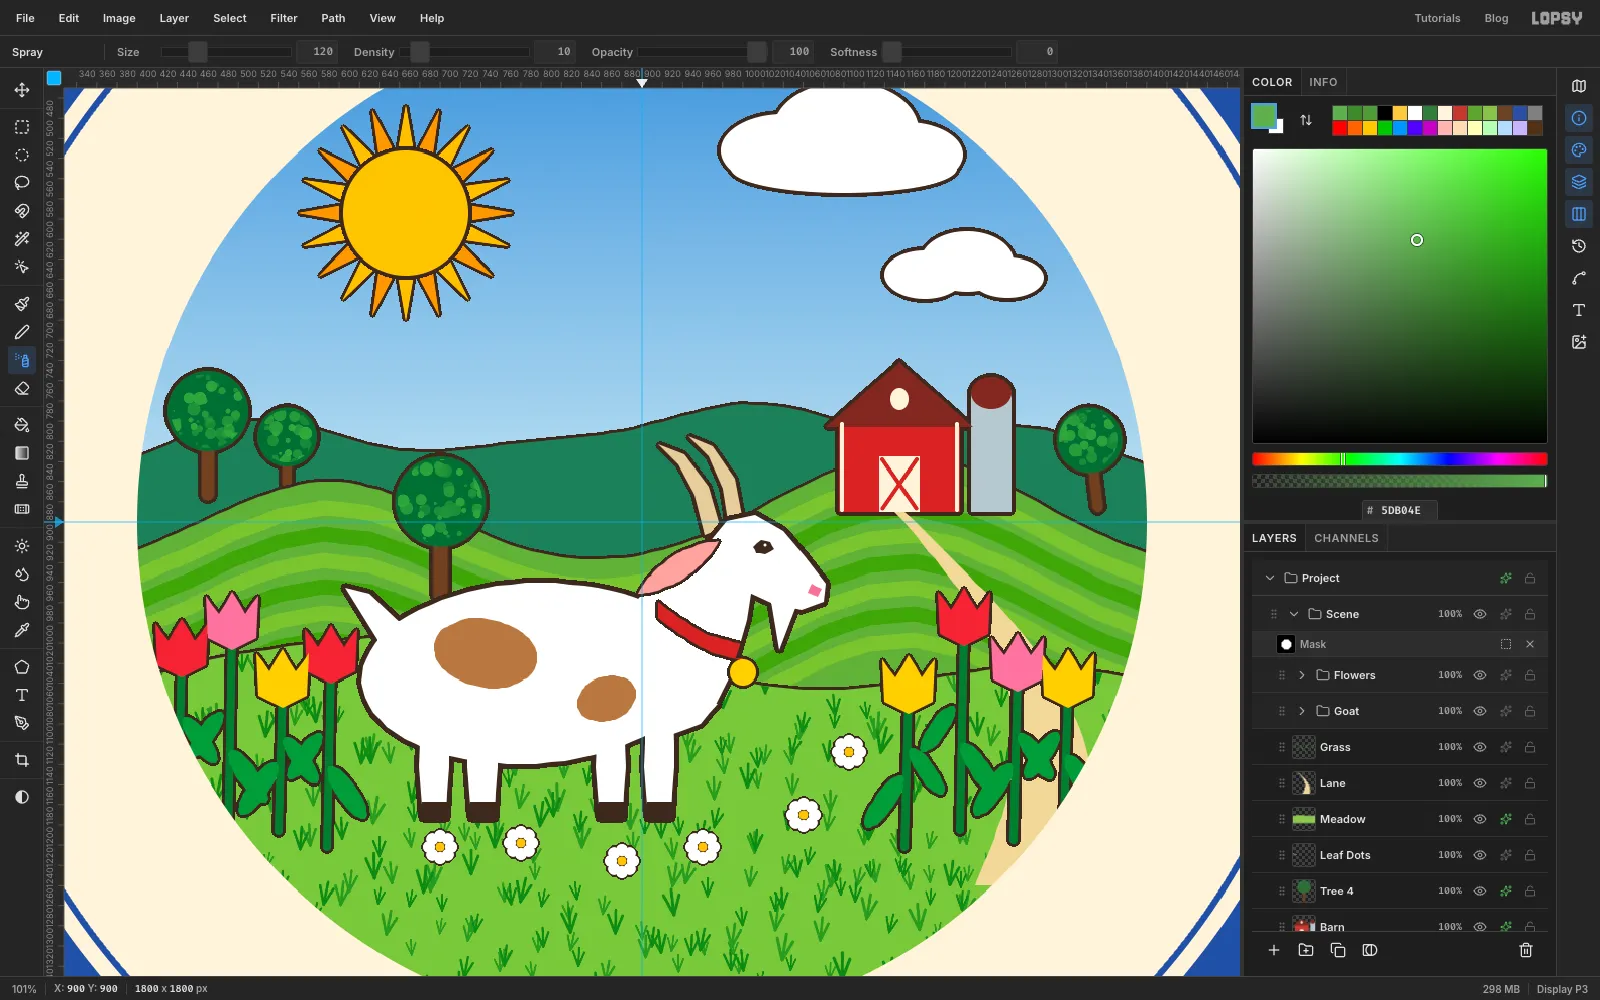The image size is (1600, 1000).
Task: Delete layer using the trash icon
Action: 1526,950
